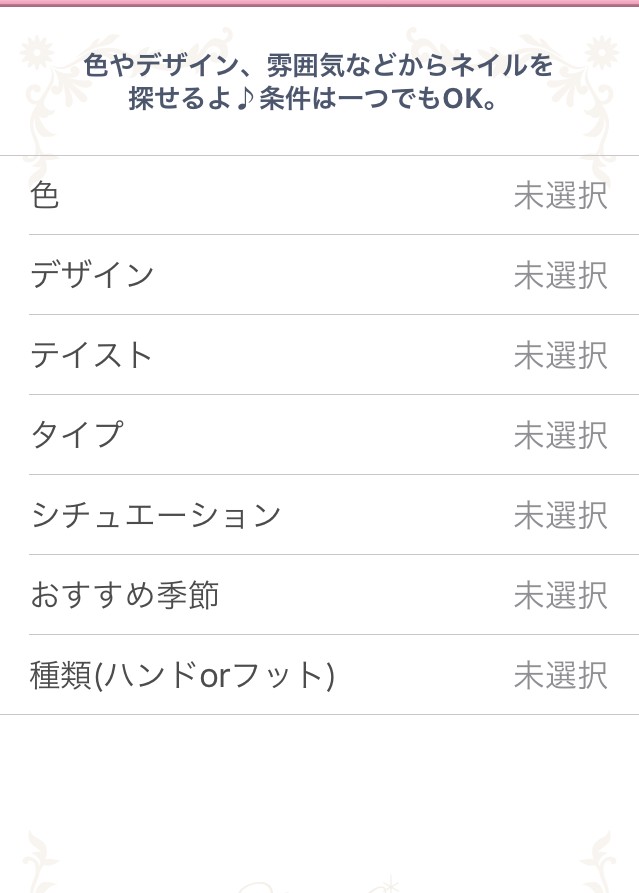This screenshot has height=893, width=639.
Task: Tap the 未選択 value beside 色
Action: (560, 196)
